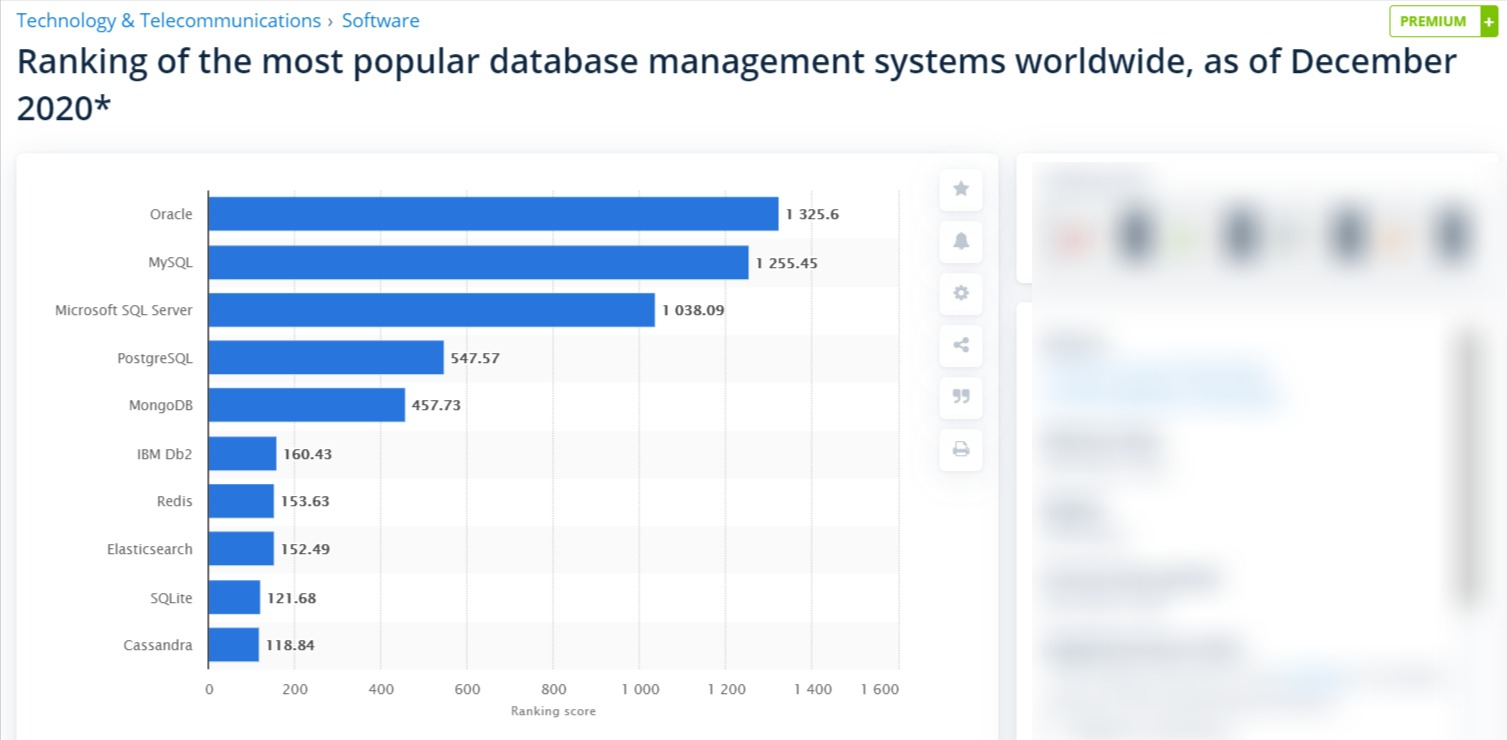
Task: Click the SQLite axis label
Action: (171, 597)
